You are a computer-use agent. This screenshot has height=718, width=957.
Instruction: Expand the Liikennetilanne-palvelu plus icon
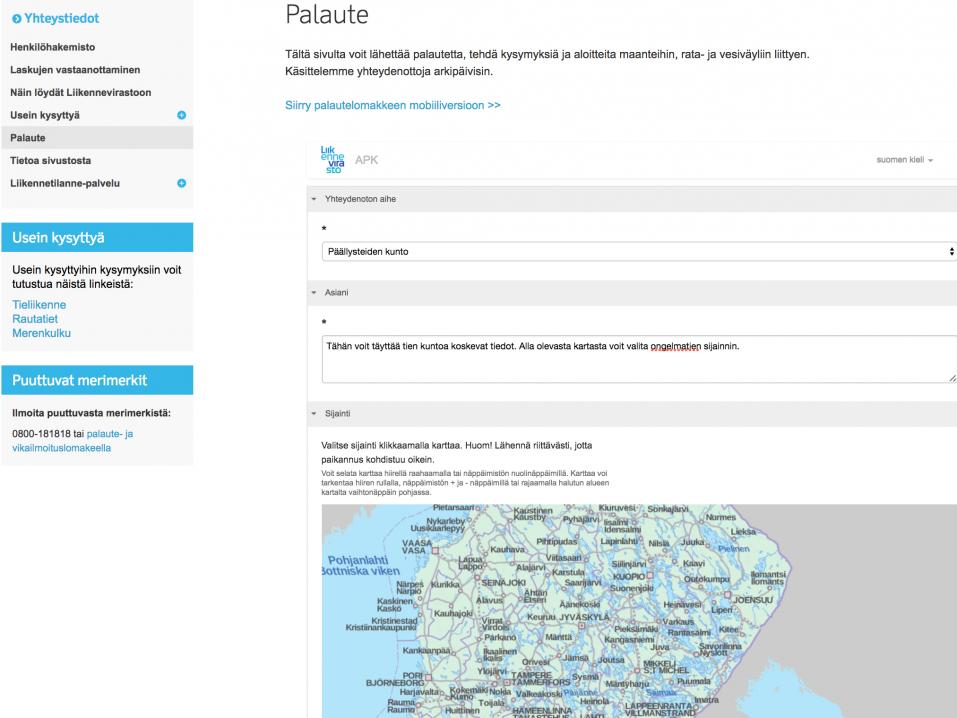[x=182, y=183]
